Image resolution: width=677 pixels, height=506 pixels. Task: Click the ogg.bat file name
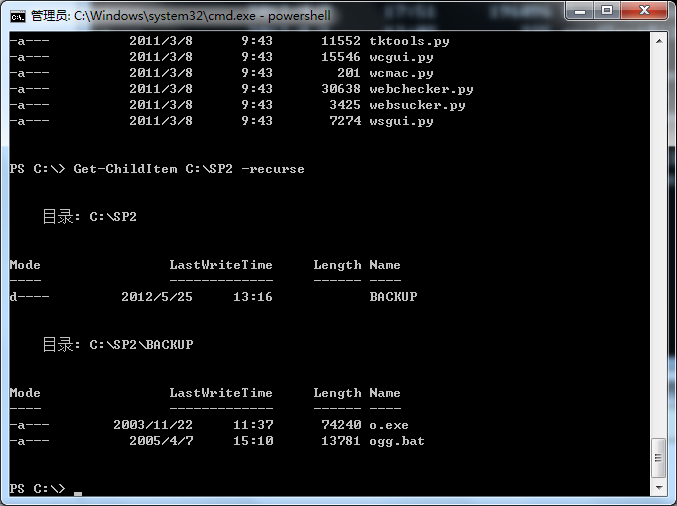(x=397, y=441)
